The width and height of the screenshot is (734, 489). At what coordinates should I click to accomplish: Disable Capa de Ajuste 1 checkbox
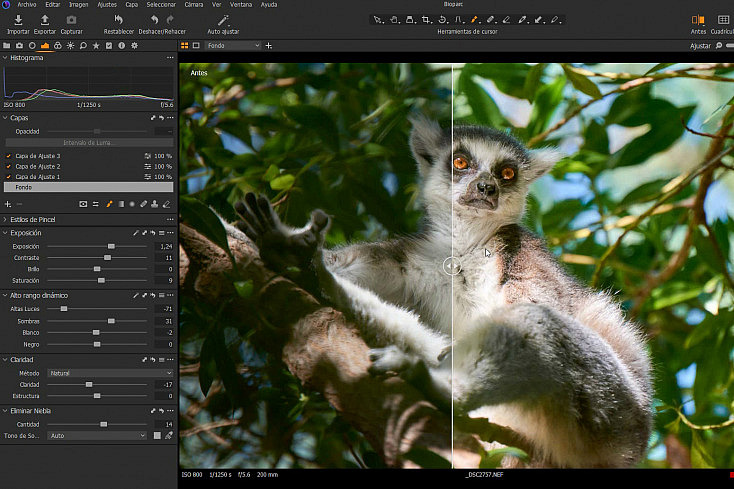point(8,176)
